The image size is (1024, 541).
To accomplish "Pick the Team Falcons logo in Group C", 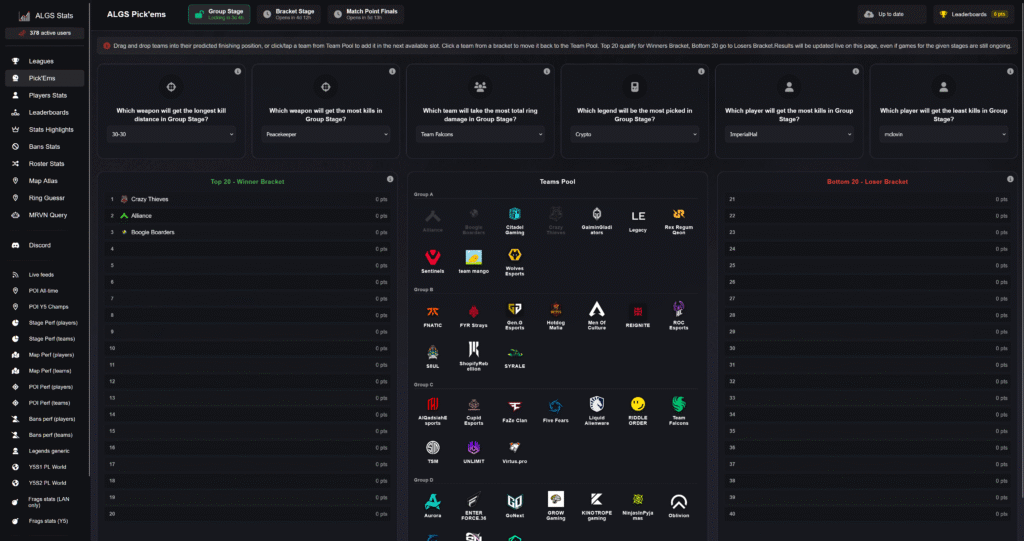I will click(x=679, y=404).
